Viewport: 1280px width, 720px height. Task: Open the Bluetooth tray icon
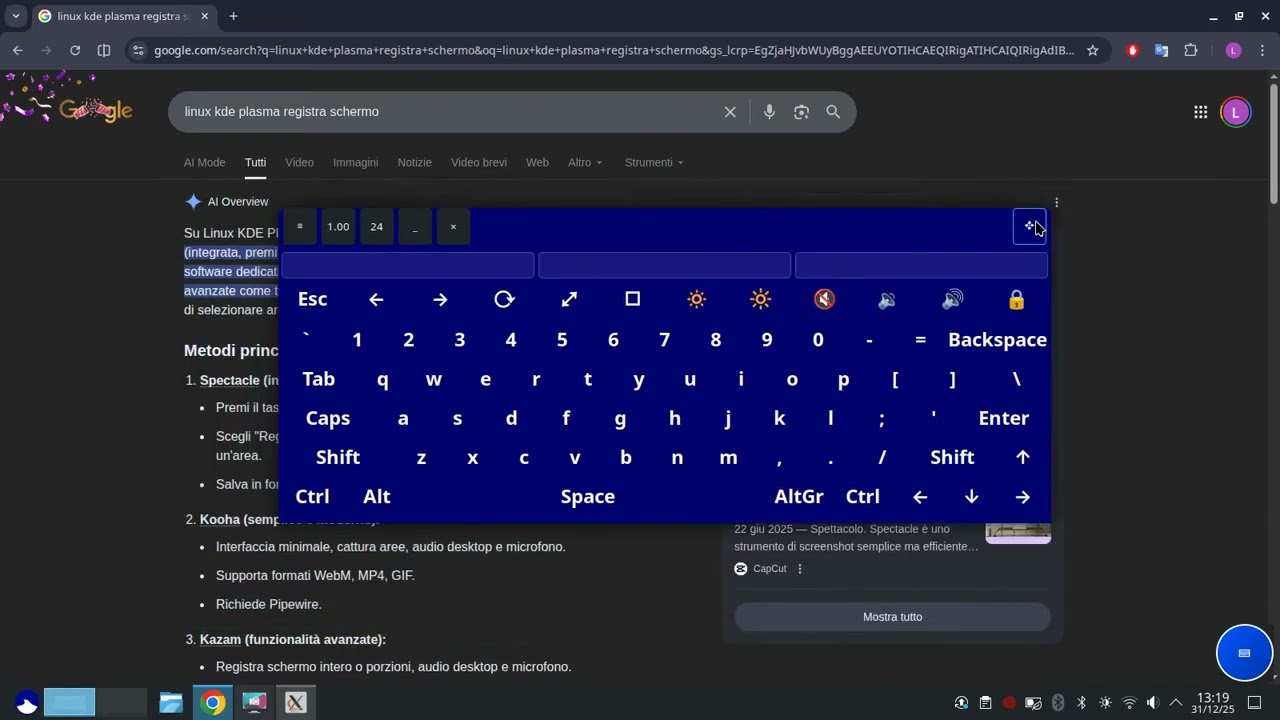tap(1081, 703)
